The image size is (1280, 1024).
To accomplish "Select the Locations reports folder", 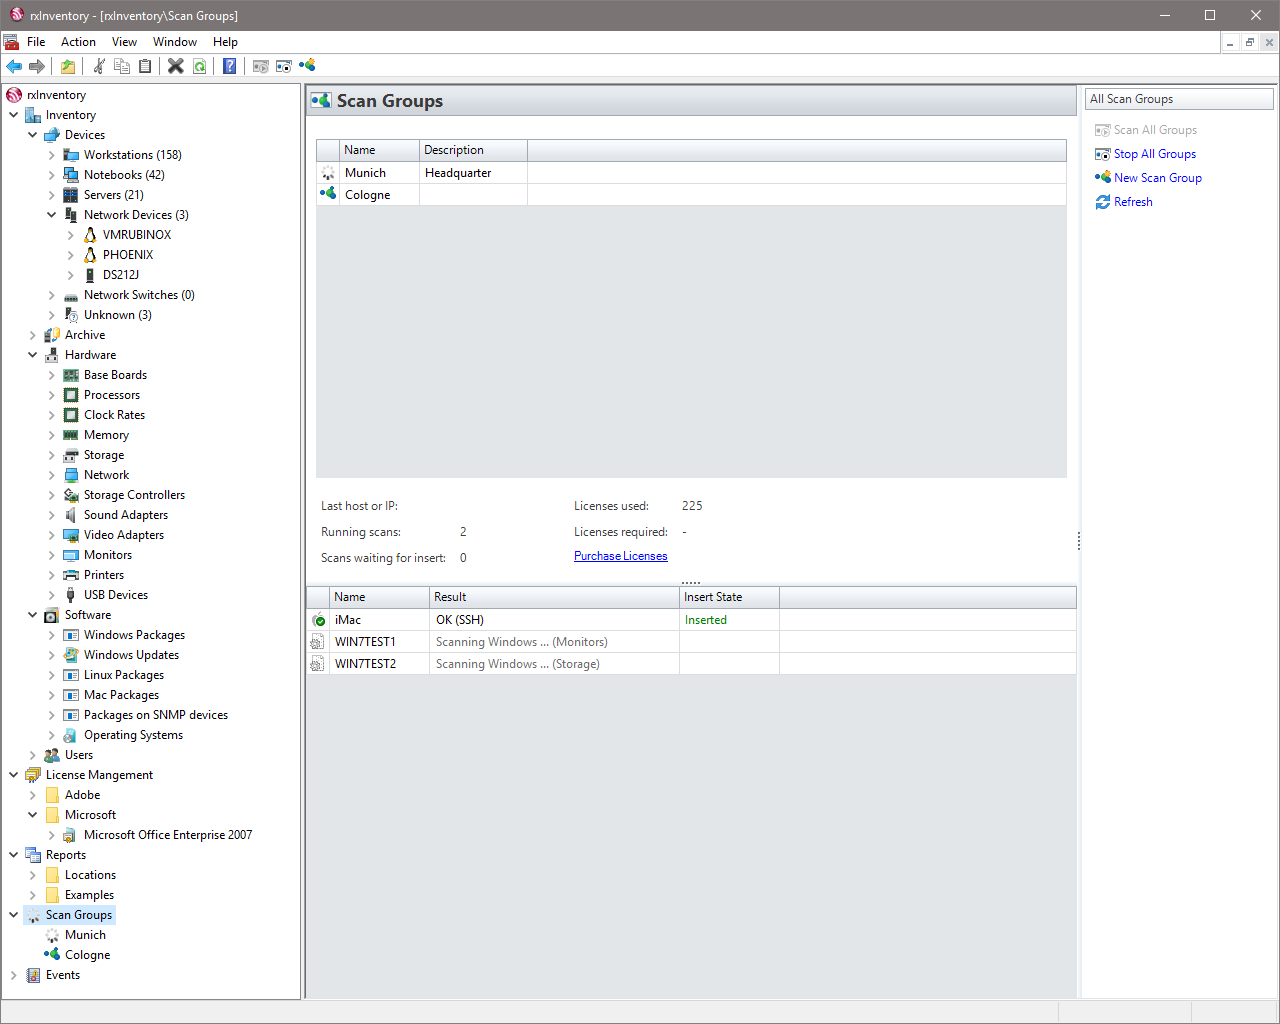I will coord(90,875).
